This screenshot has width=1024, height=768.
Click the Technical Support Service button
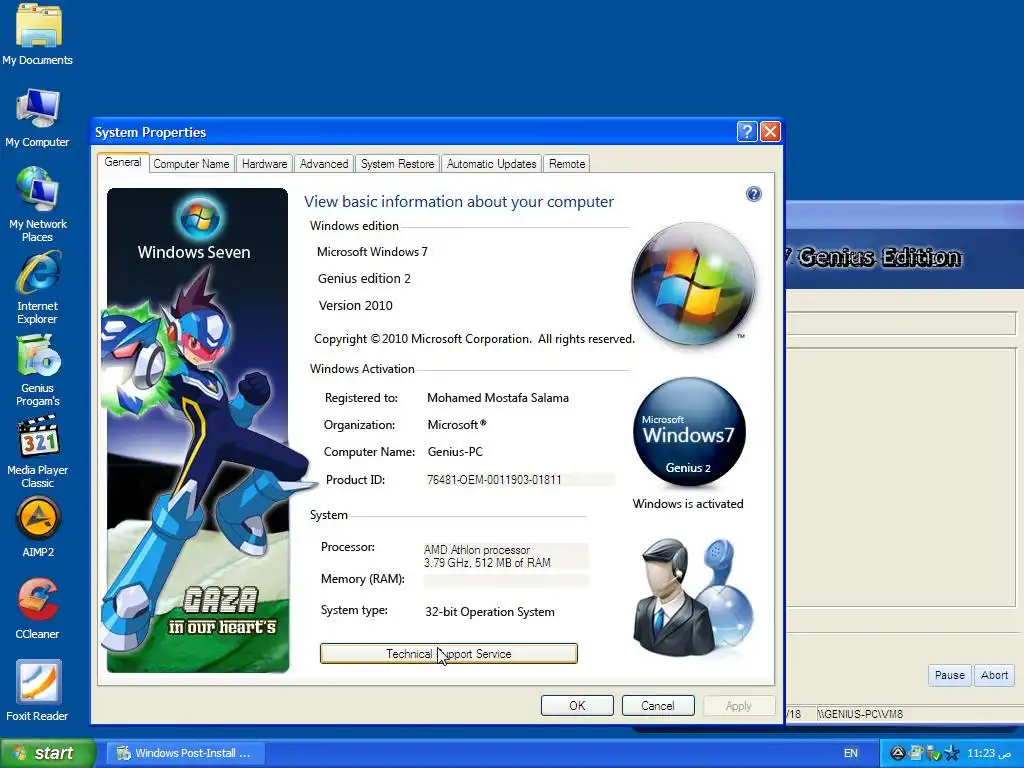coord(449,654)
